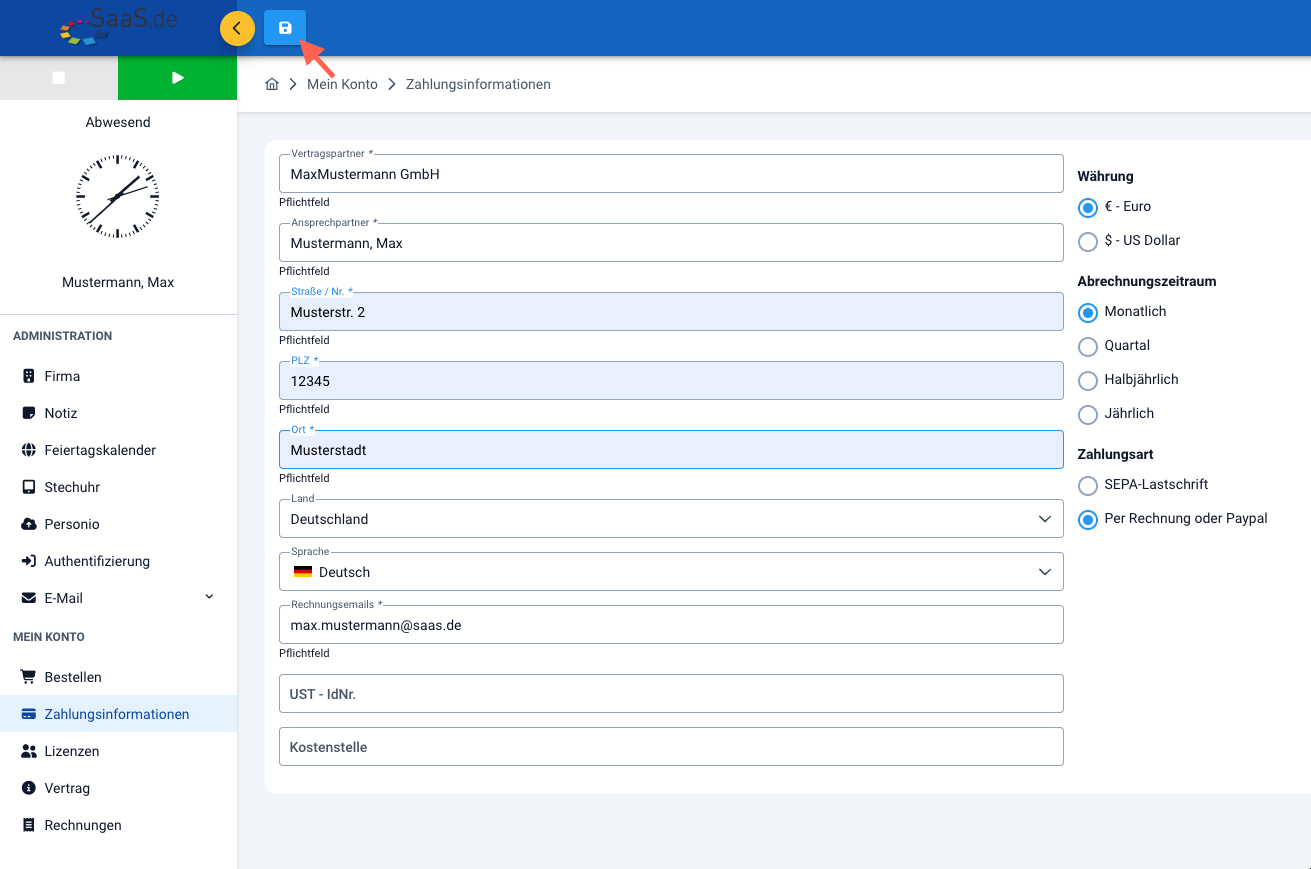Click Zahlungsinformationen breadcrumb link
The width and height of the screenshot is (1311, 869).
coord(478,84)
